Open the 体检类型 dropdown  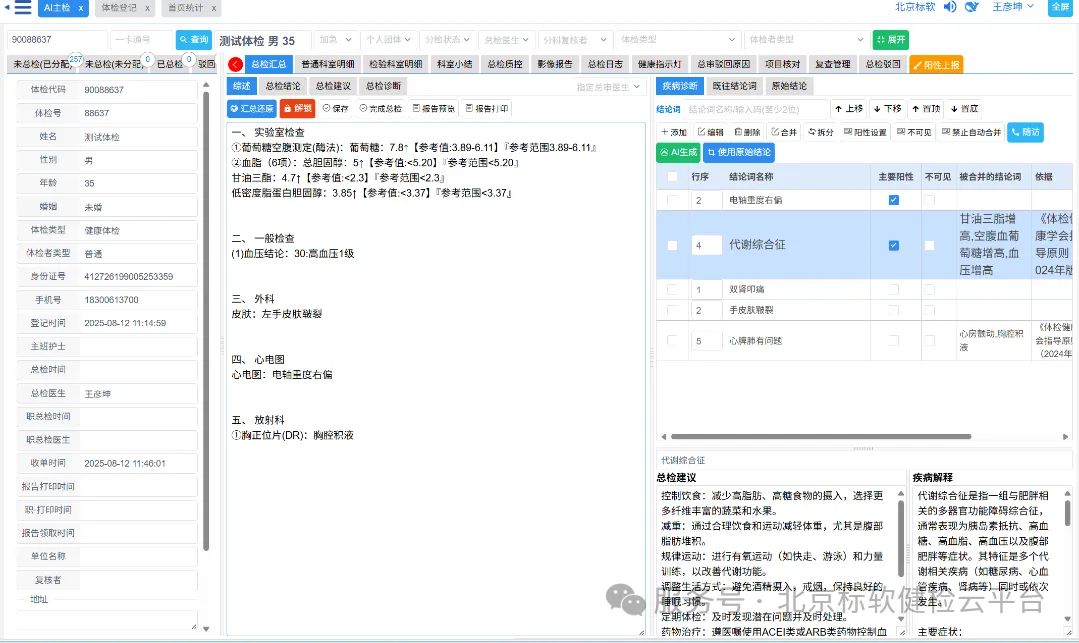click(678, 38)
